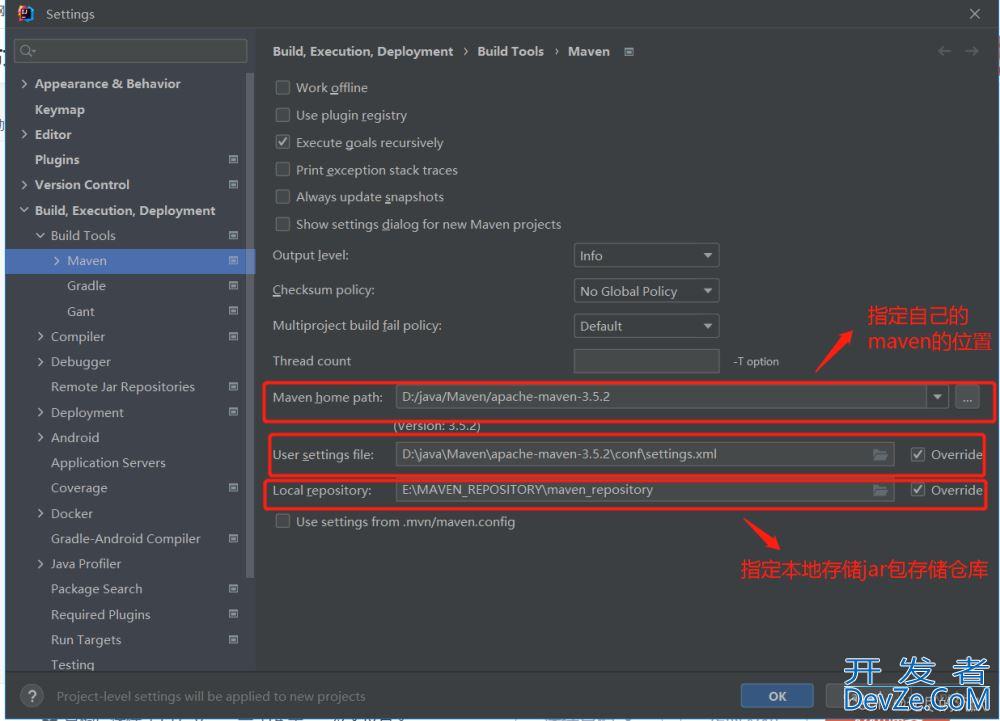Expand the Maven node chevron

(x=57, y=261)
